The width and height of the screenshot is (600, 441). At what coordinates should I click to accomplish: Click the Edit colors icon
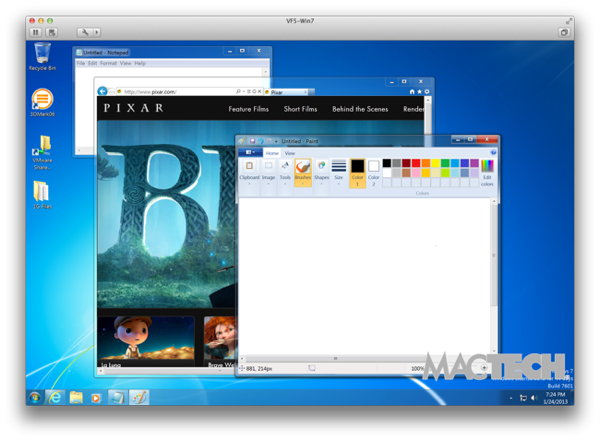pyautogui.click(x=487, y=171)
